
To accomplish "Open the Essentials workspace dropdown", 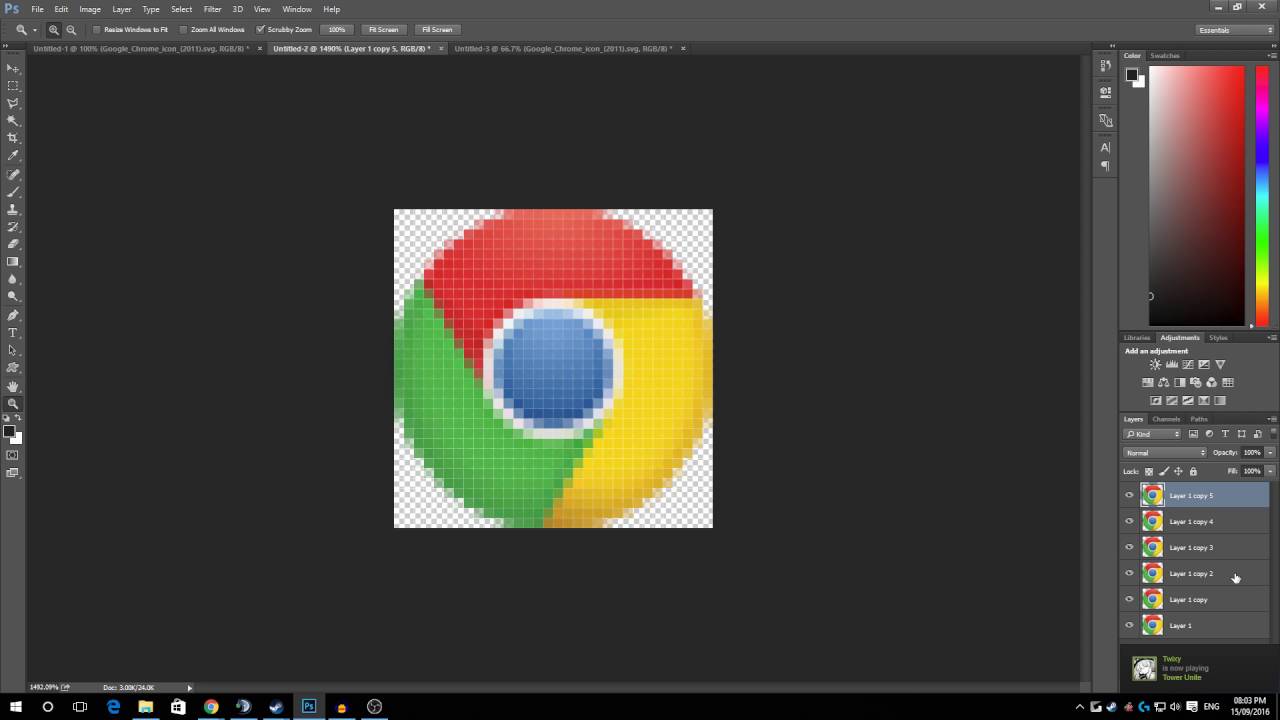I will pyautogui.click(x=1236, y=30).
